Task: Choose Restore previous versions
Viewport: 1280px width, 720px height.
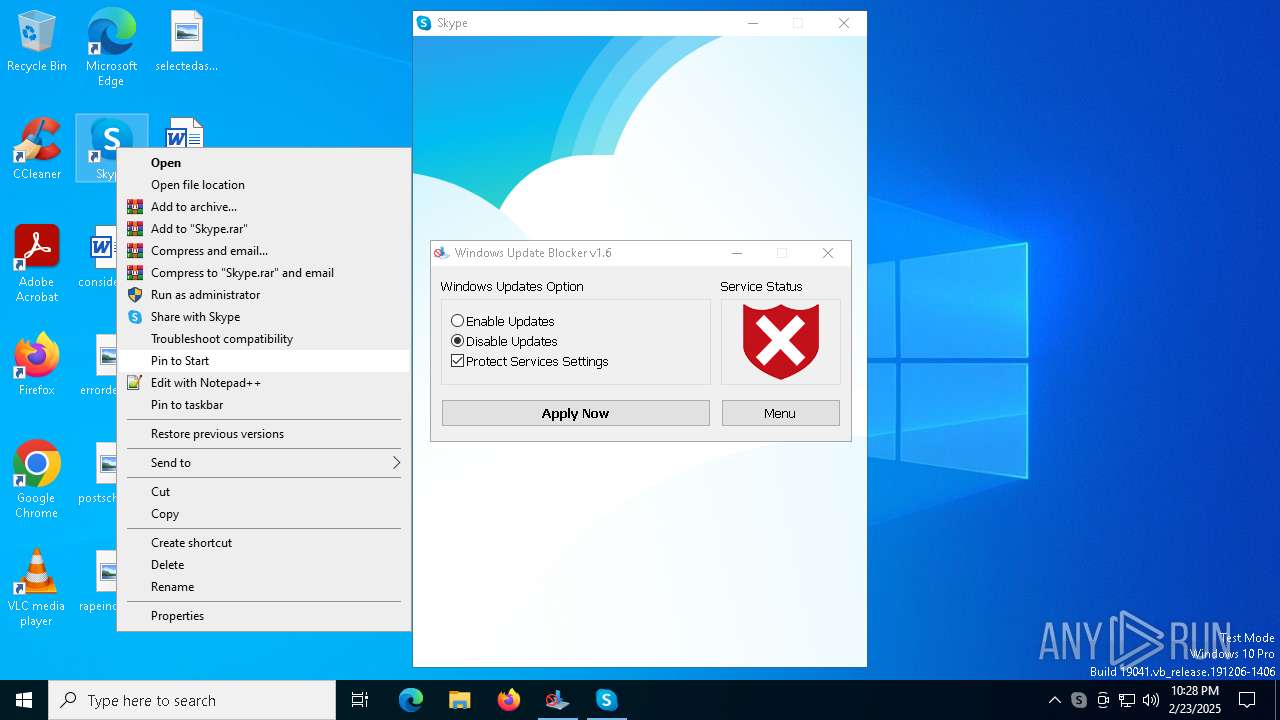Action: pos(264,434)
